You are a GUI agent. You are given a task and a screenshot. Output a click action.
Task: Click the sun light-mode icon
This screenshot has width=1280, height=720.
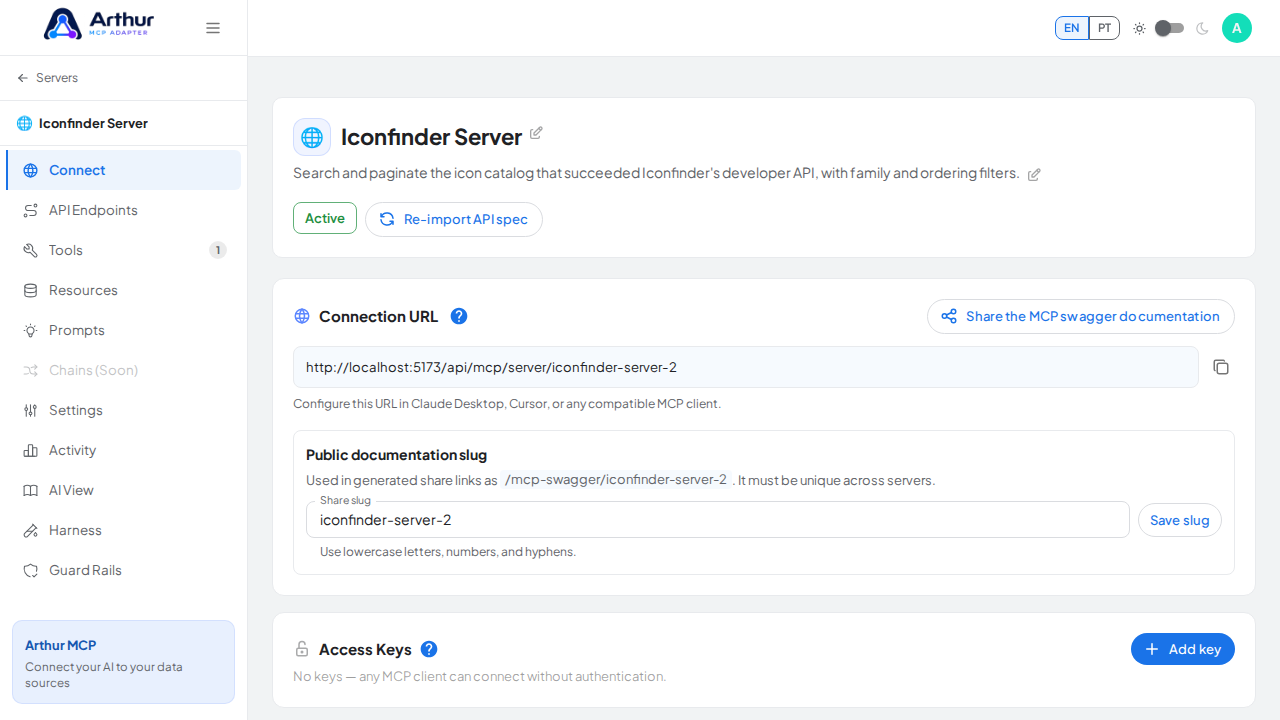(1139, 28)
